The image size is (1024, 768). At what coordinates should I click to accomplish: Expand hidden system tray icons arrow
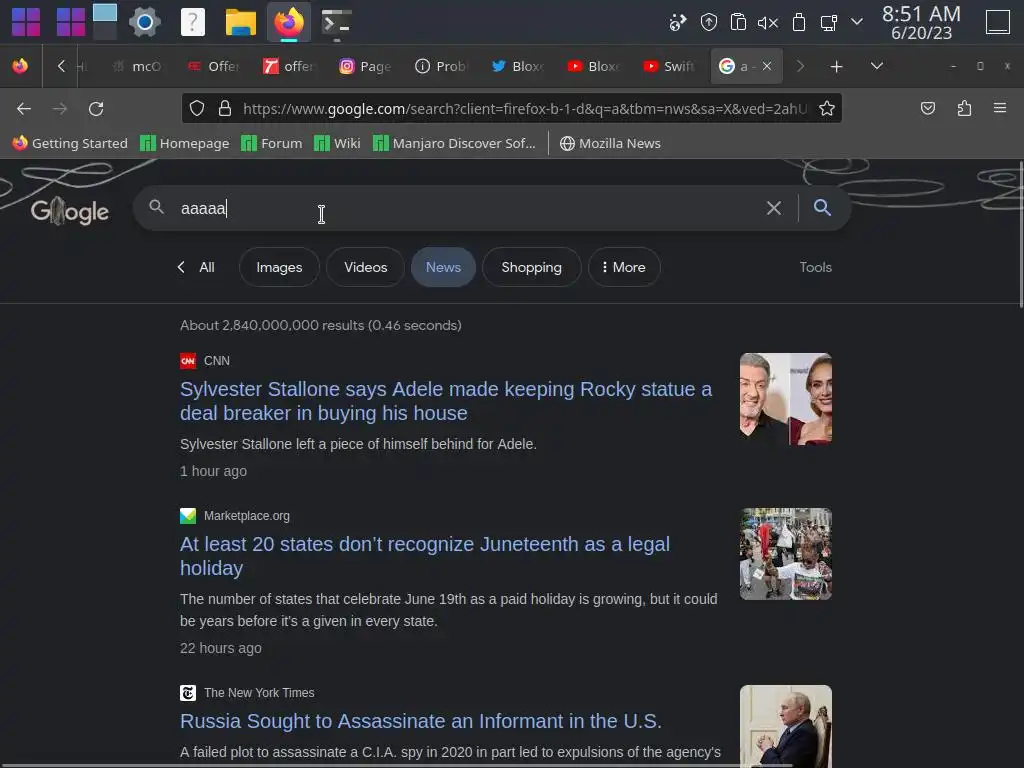[x=857, y=22]
